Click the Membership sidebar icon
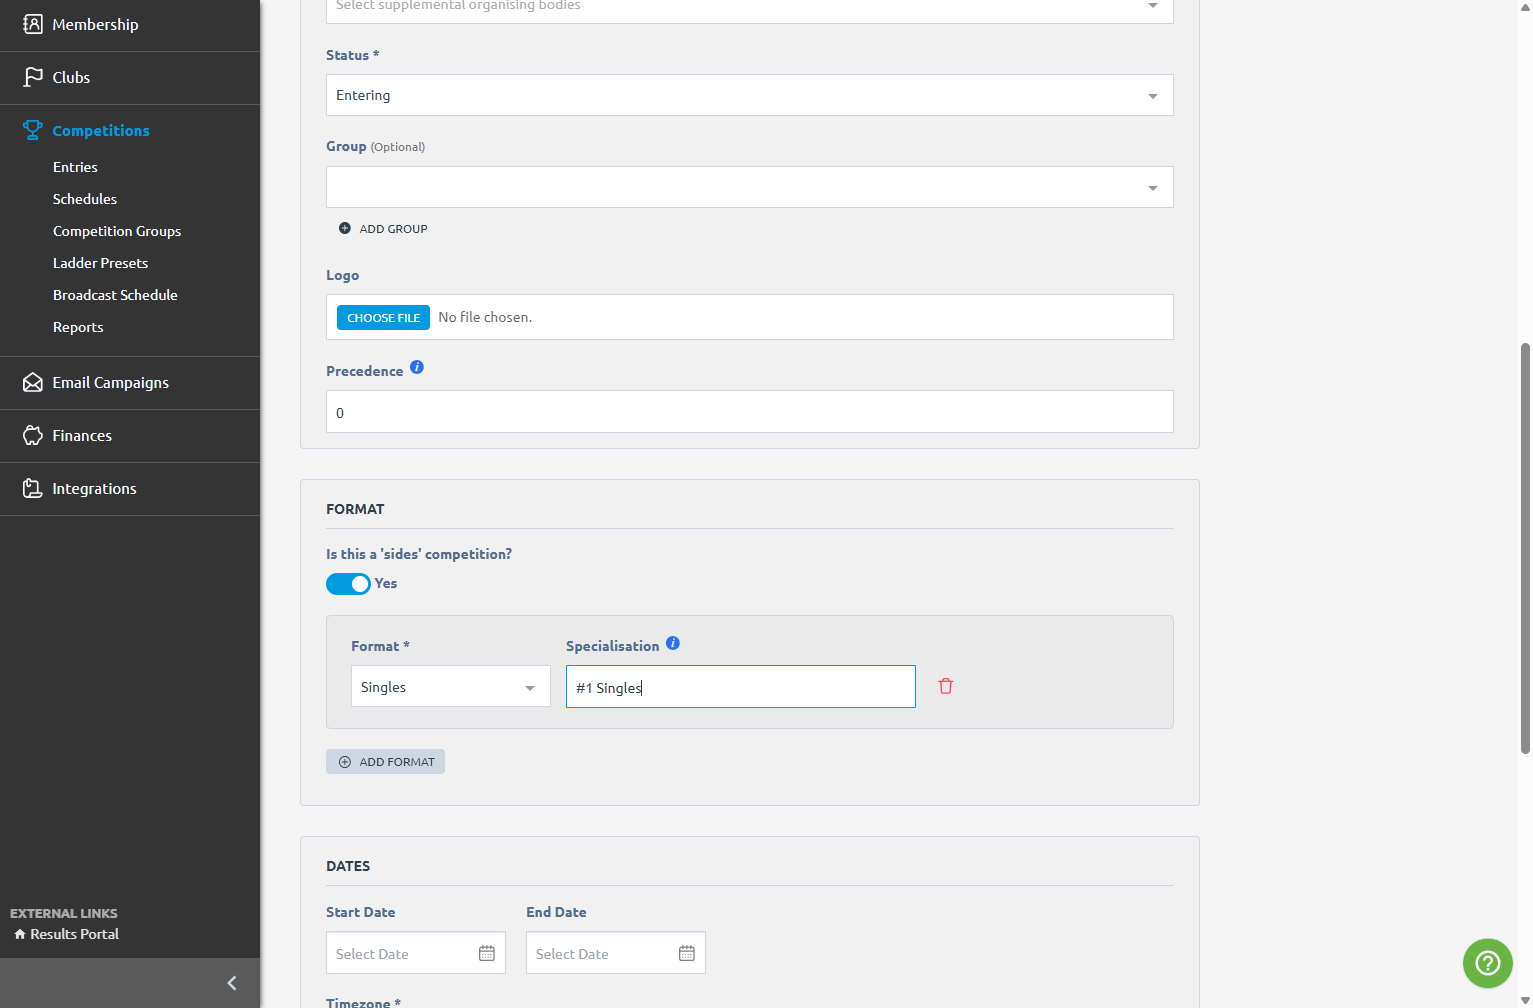Screen dimensions: 1533x1008 coord(33,24)
